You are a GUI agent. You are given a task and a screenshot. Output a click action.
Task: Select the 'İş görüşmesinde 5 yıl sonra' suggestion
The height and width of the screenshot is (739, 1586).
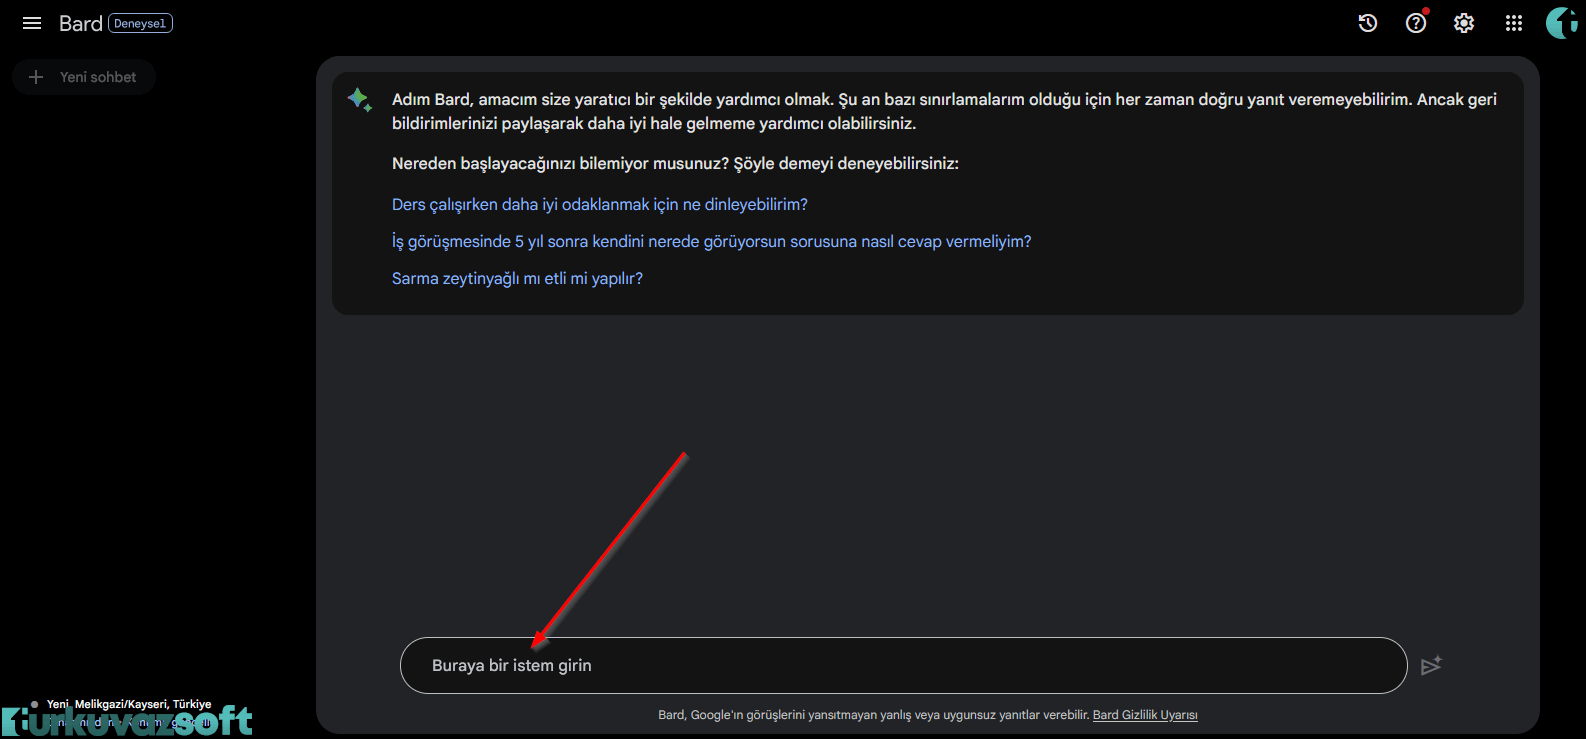(711, 241)
